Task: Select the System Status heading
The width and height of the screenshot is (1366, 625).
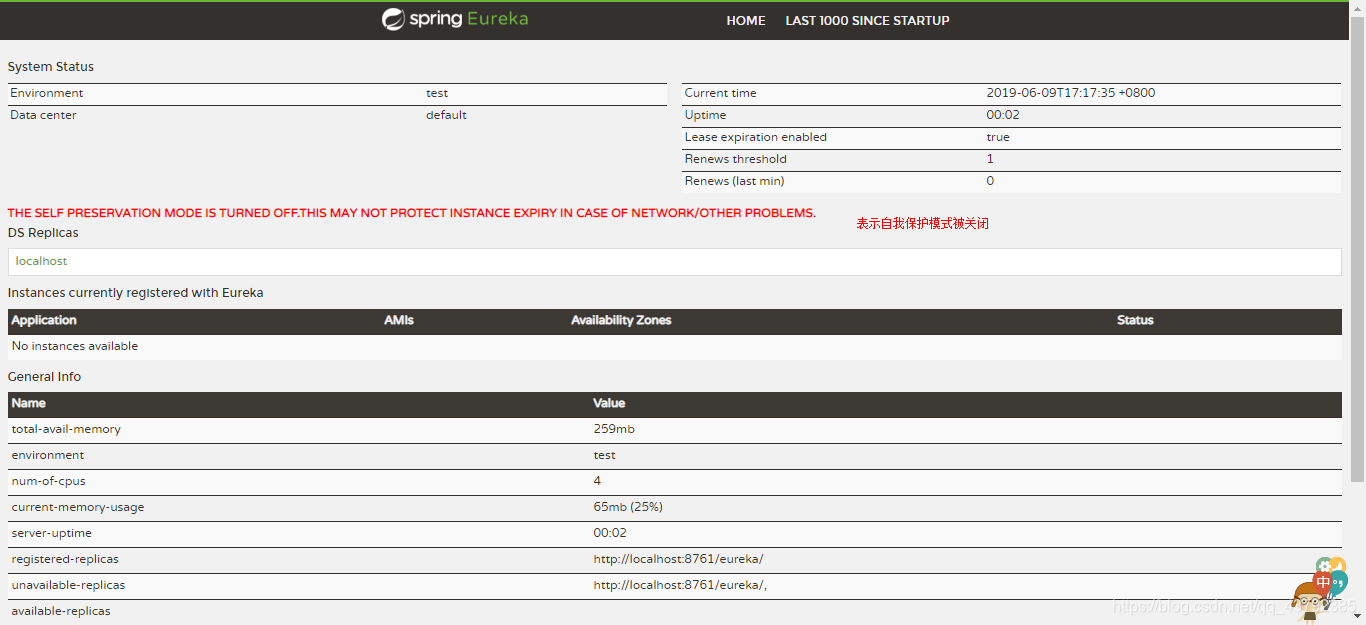Action: [x=51, y=67]
